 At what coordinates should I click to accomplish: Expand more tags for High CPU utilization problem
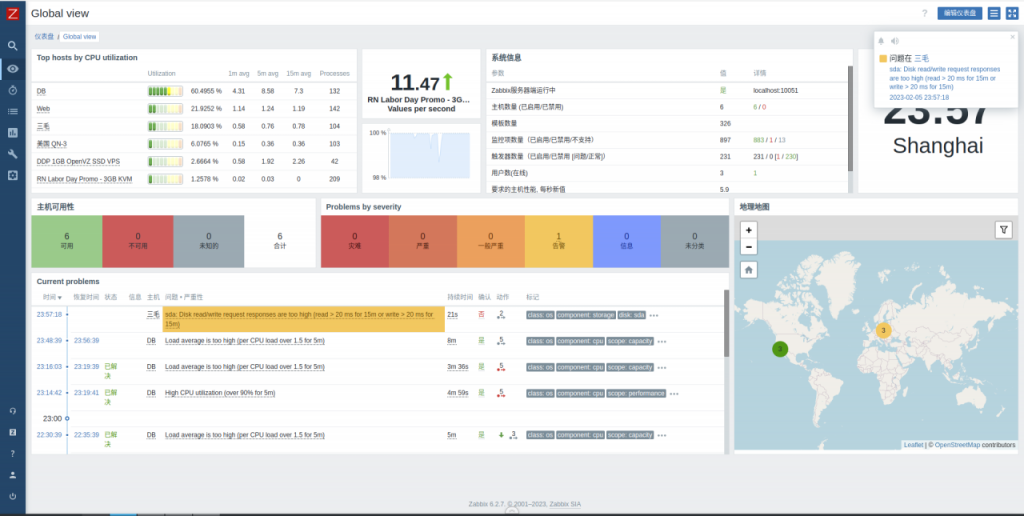(674, 394)
